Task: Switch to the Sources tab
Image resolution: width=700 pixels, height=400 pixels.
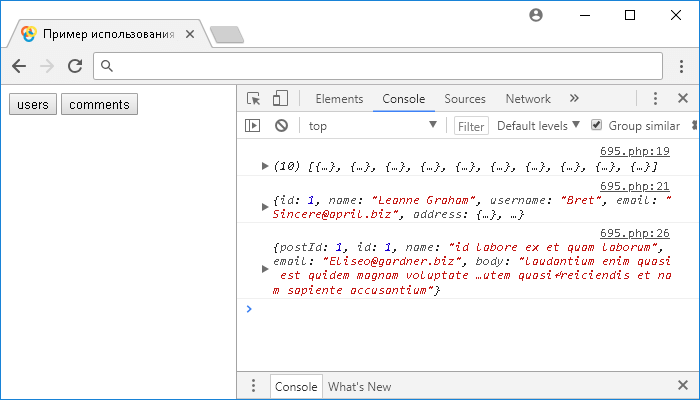Action: coord(465,99)
